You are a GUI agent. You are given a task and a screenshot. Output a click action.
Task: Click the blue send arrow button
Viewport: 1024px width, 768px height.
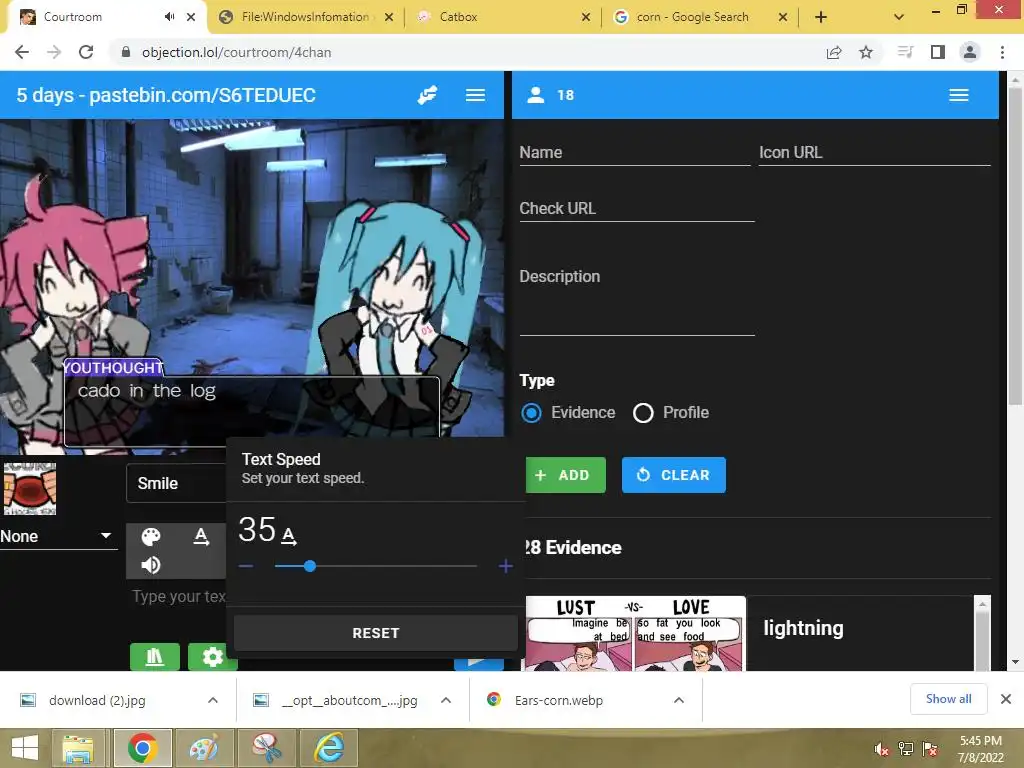[x=479, y=663]
